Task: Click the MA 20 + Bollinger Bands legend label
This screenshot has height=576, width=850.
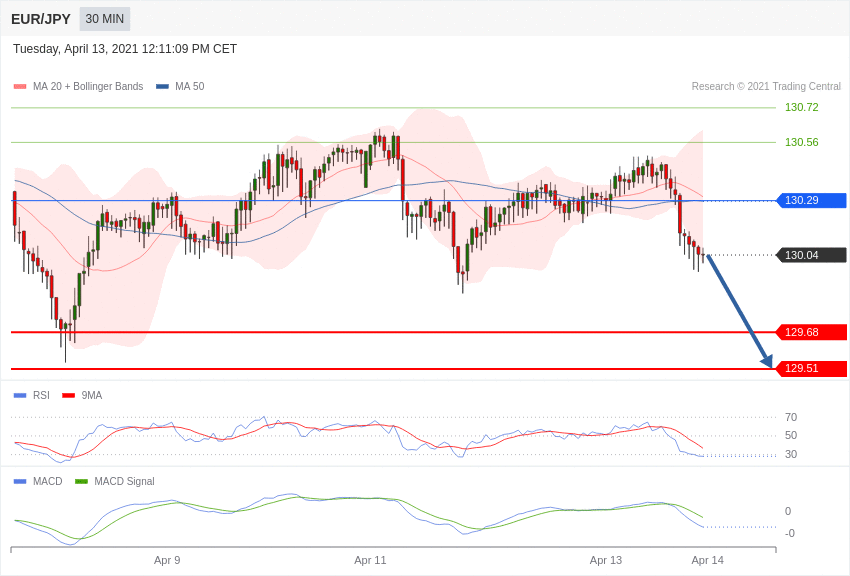Action: click(x=88, y=87)
